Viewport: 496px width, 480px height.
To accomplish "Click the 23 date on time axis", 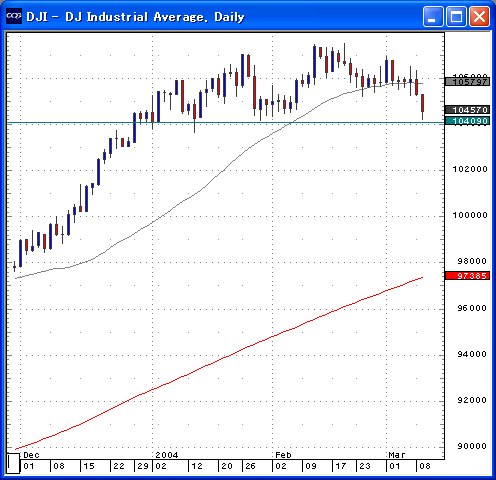I will tap(365, 466).
